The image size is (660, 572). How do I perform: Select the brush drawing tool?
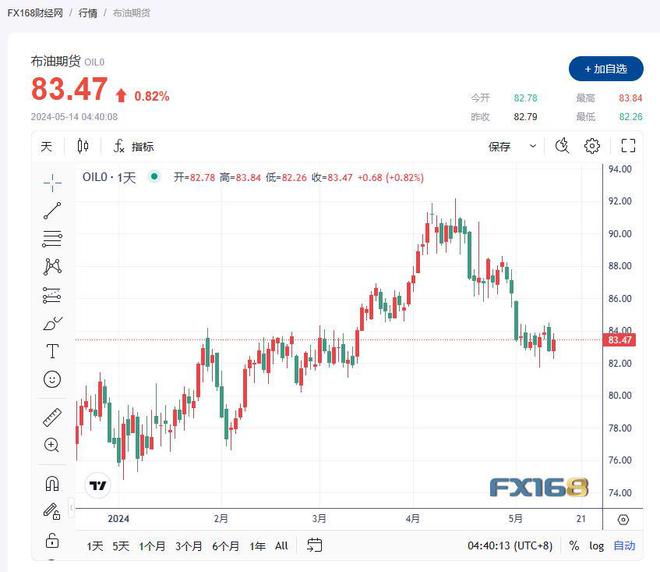coord(52,323)
